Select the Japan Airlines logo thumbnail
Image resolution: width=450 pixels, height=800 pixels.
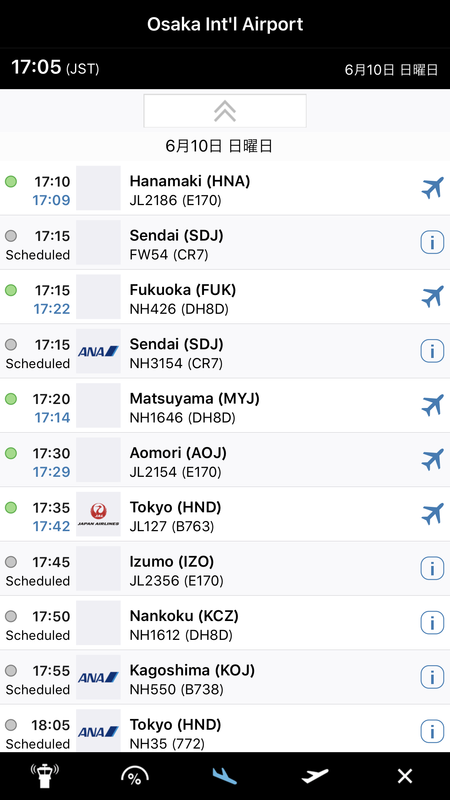98,514
